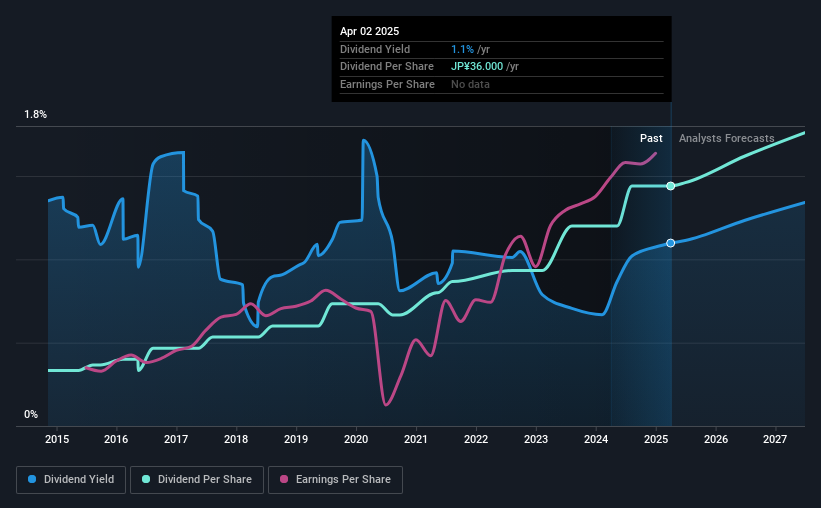The height and width of the screenshot is (508, 821).
Task: Click the 'Earnings Per Share' row label in tooltip
Action: (x=387, y=84)
